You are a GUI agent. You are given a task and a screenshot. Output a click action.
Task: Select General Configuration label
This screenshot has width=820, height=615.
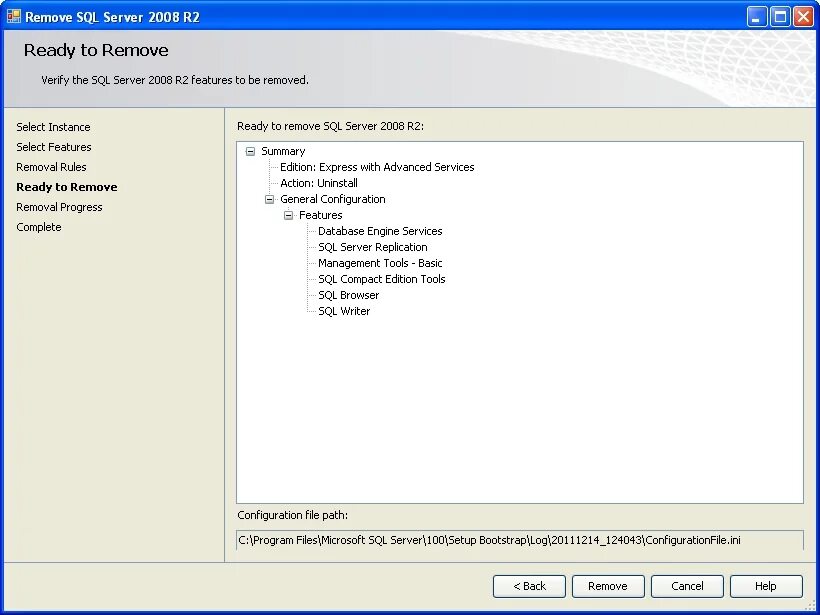(x=333, y=199)
